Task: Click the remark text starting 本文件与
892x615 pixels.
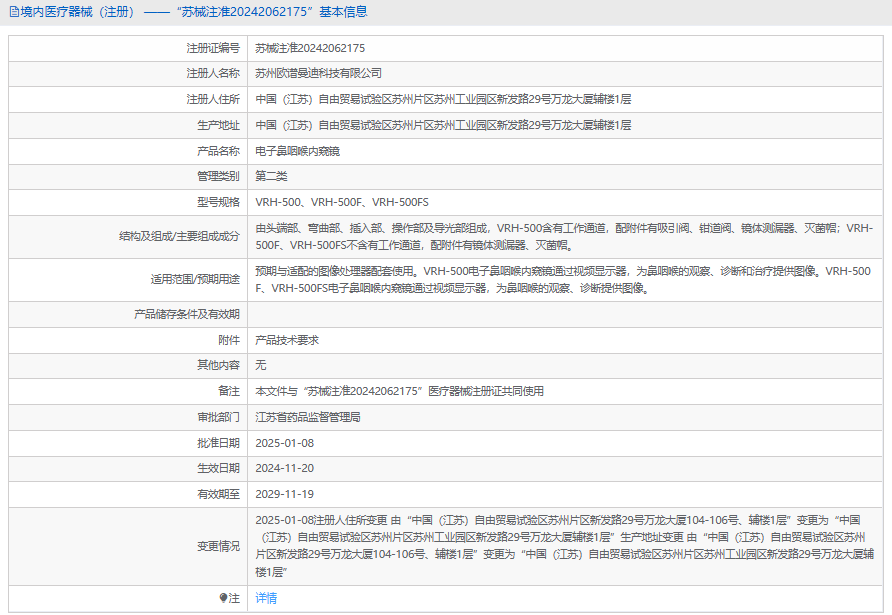Action: point(399,391)
